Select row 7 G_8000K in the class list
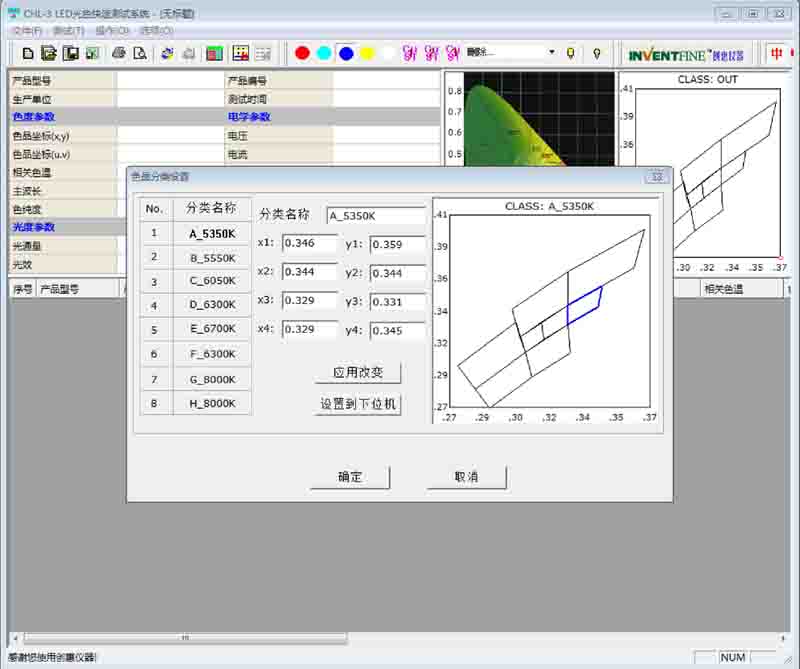Image resolution: width=800 pixels, height=669 pixels. (x=196, y=379)
